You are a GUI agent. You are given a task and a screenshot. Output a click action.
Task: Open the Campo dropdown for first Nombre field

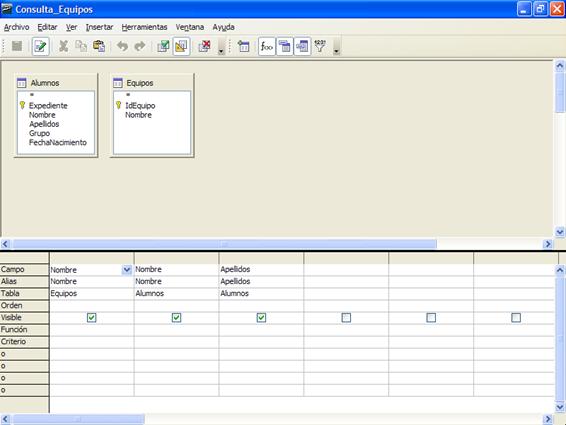click(x=127, y=270)
